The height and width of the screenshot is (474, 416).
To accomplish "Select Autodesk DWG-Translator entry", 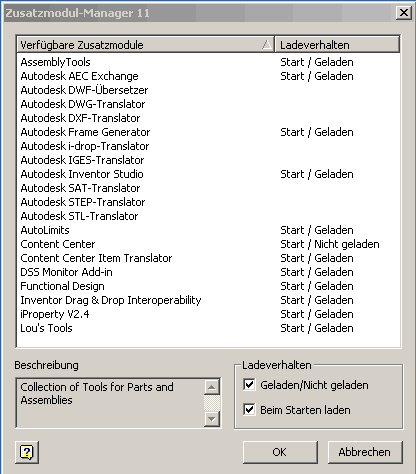I will click(x=83, y=104).
